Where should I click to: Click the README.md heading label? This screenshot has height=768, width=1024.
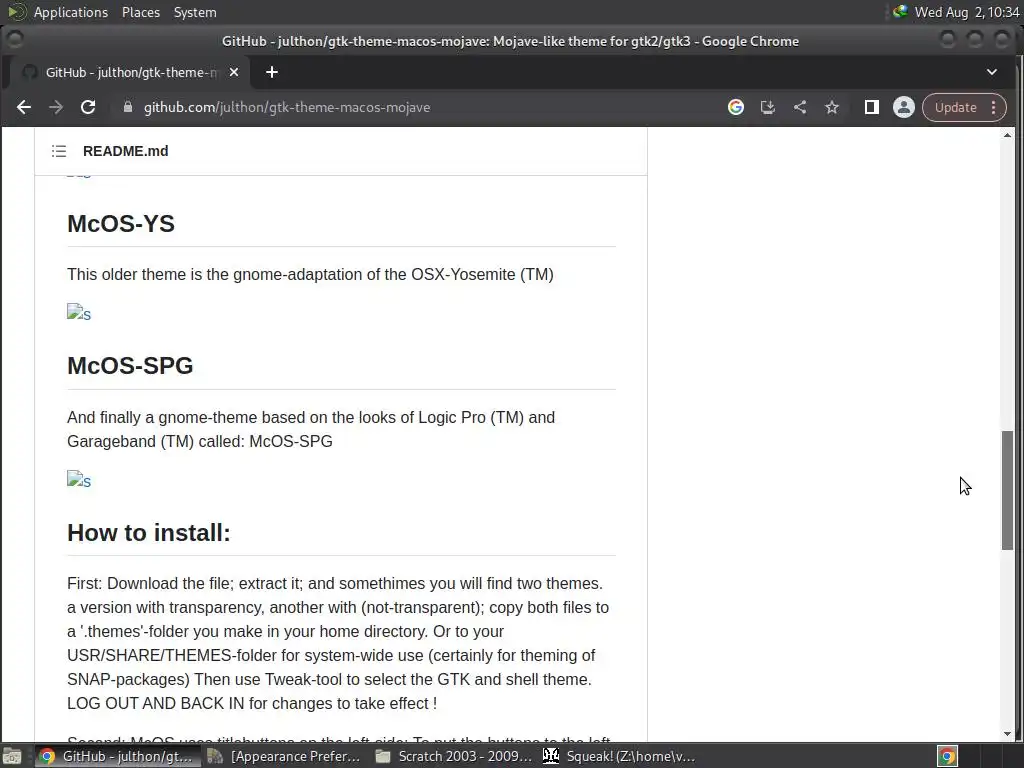[125, 151]
